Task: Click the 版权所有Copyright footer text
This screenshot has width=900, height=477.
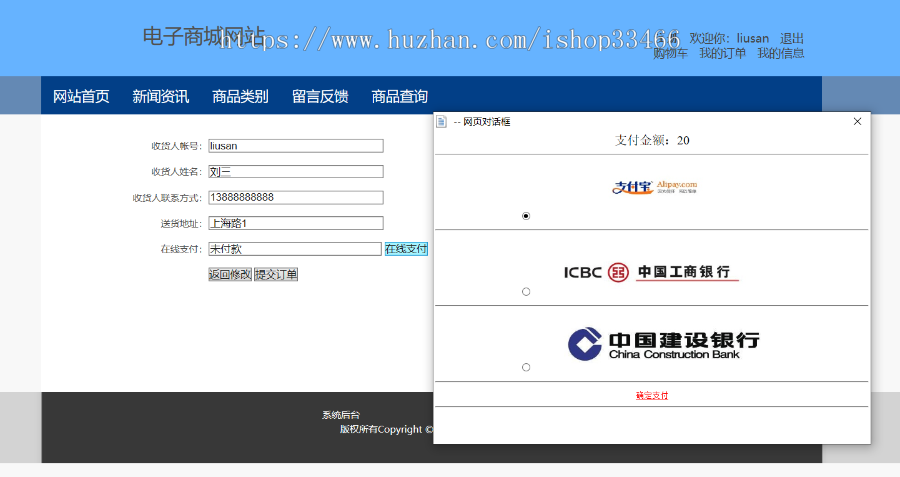Action: 386,429
